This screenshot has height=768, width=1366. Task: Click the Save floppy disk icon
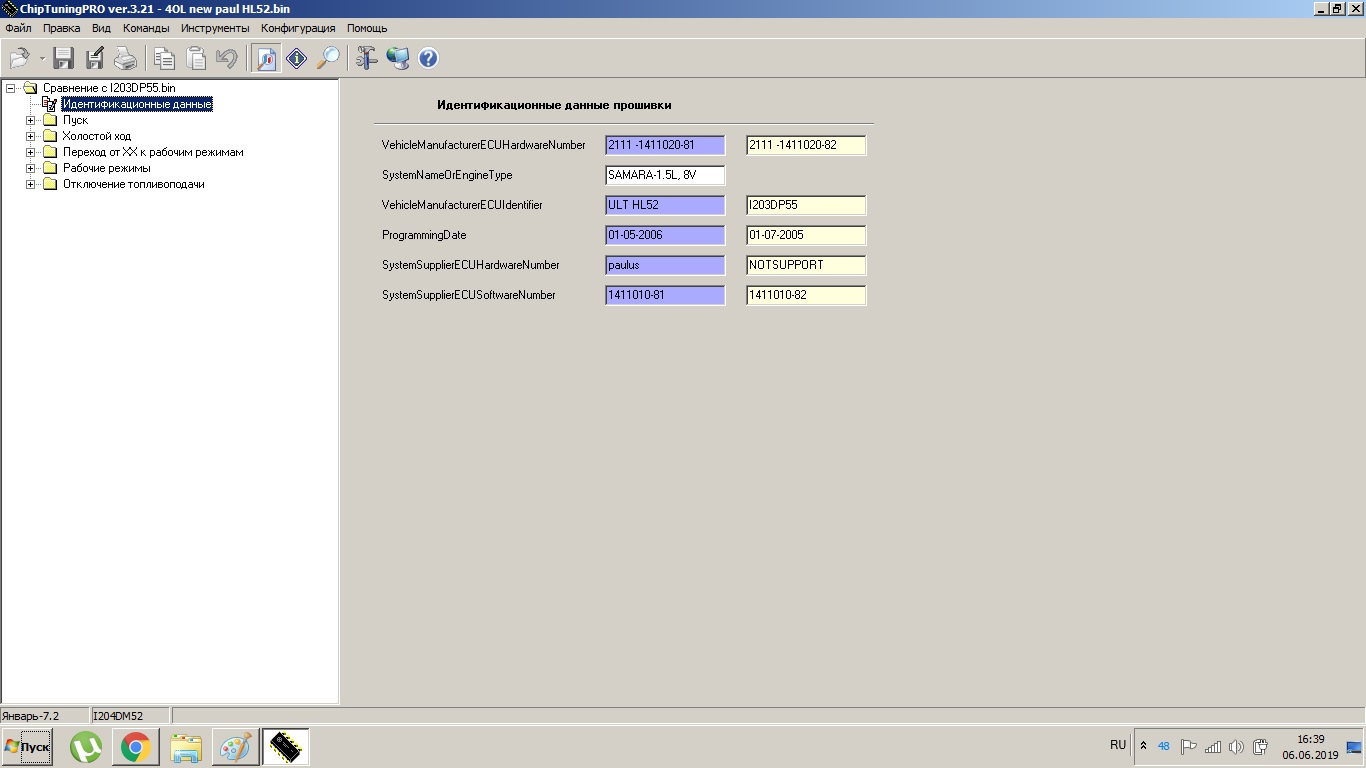[63, 58]
